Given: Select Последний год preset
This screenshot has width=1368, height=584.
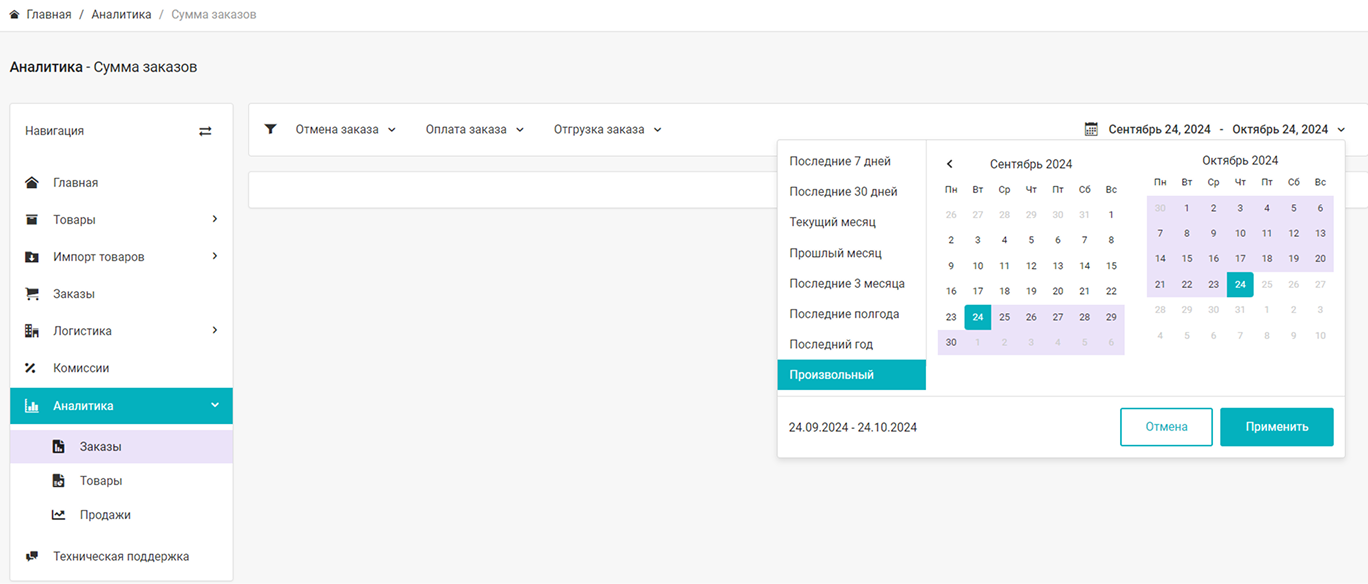Looking at the screenshot, I should pos(852,344).
